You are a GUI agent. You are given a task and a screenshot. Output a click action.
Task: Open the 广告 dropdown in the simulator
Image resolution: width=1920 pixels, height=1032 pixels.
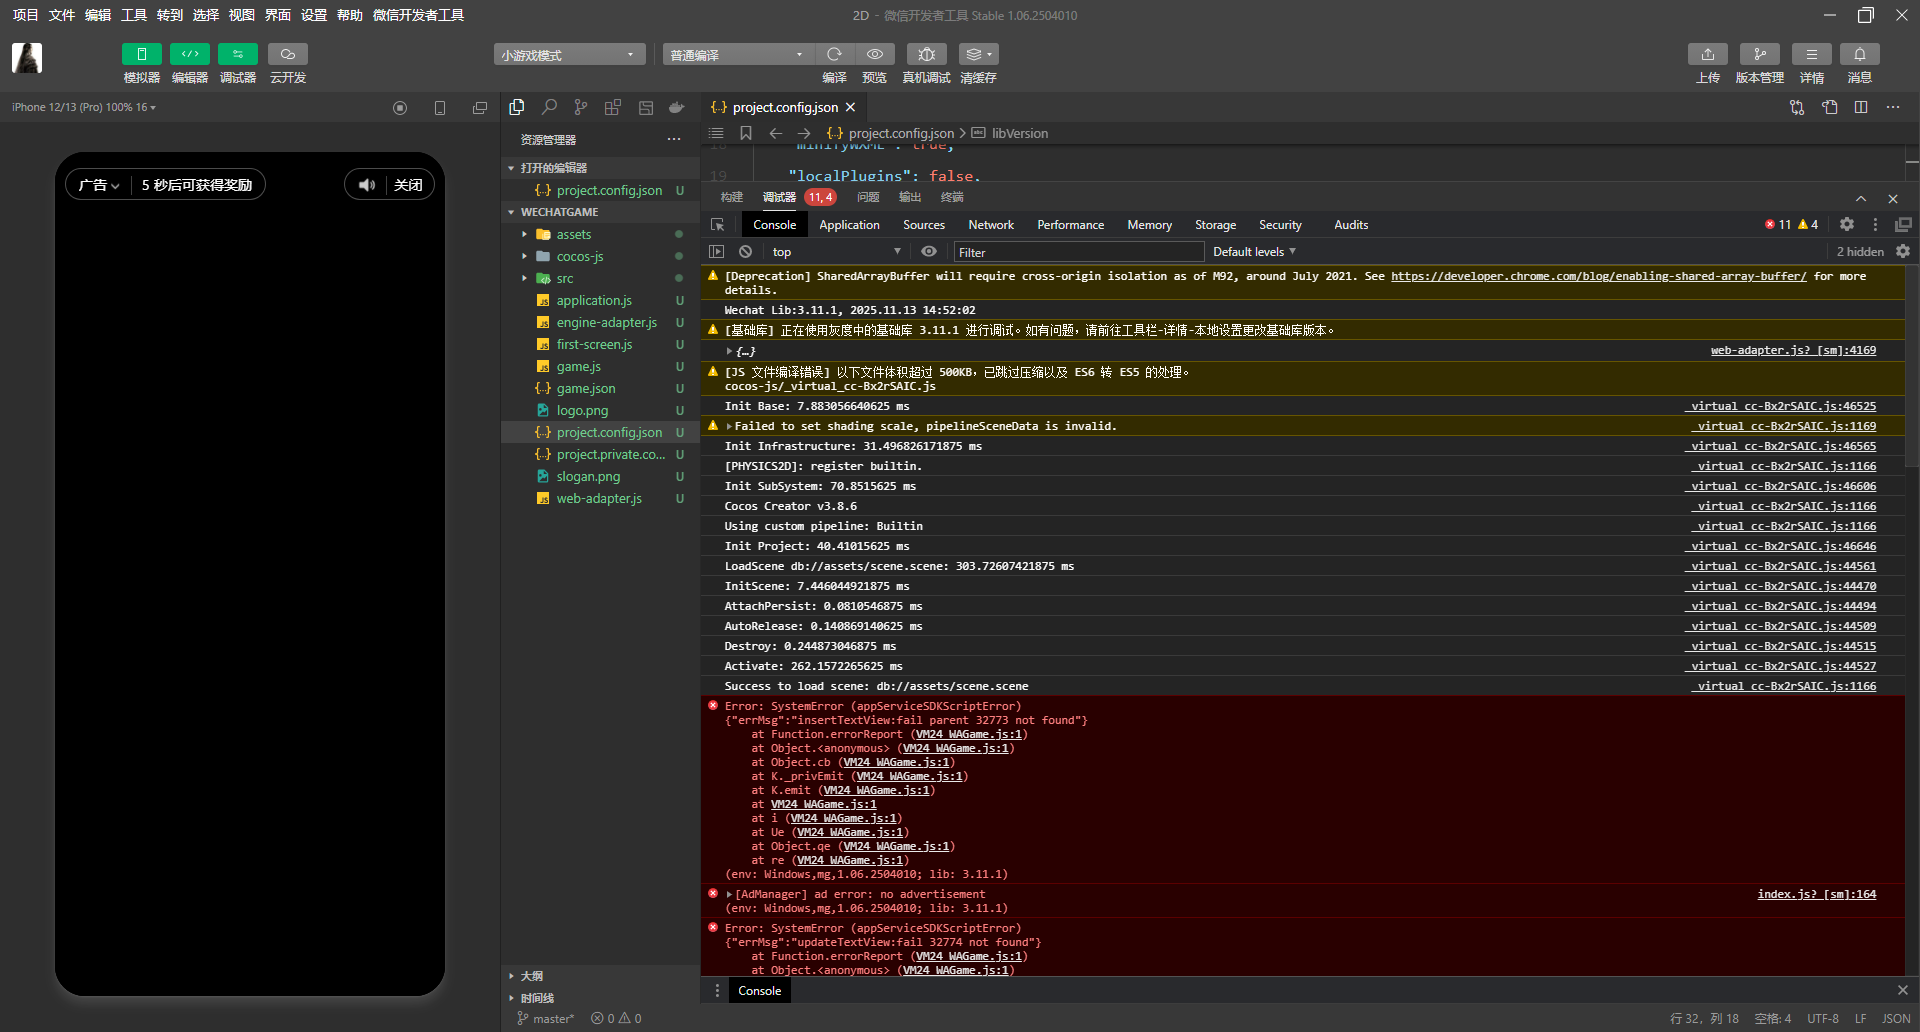pos(99,185)
